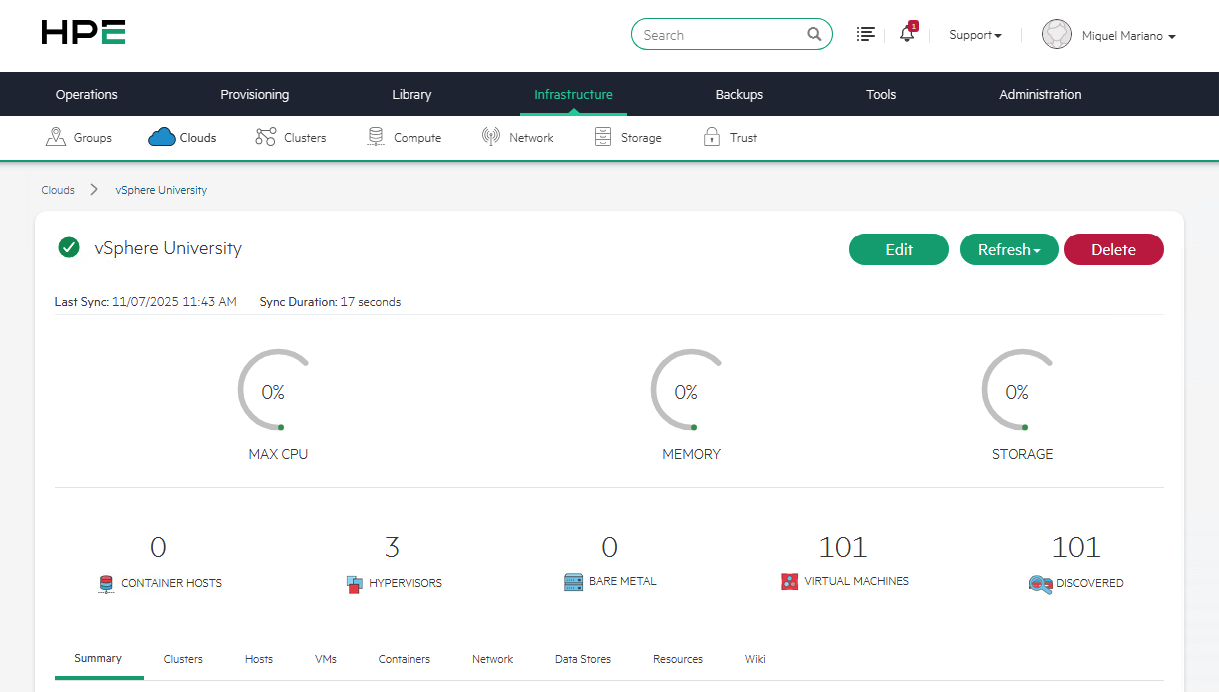
Task: Open the activity list icon
Action: 866,34
